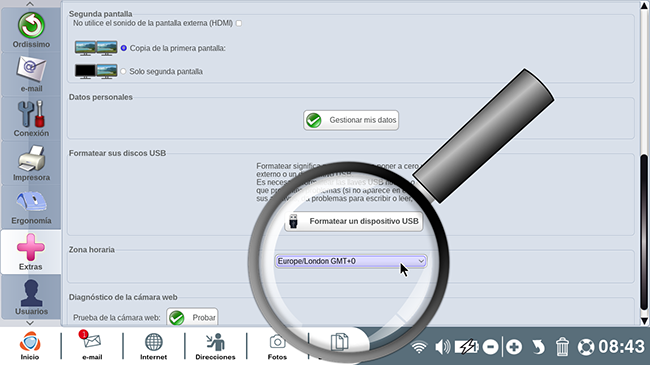
Task: Click the Gestionar mis datos button
Action: click(351, 120)
